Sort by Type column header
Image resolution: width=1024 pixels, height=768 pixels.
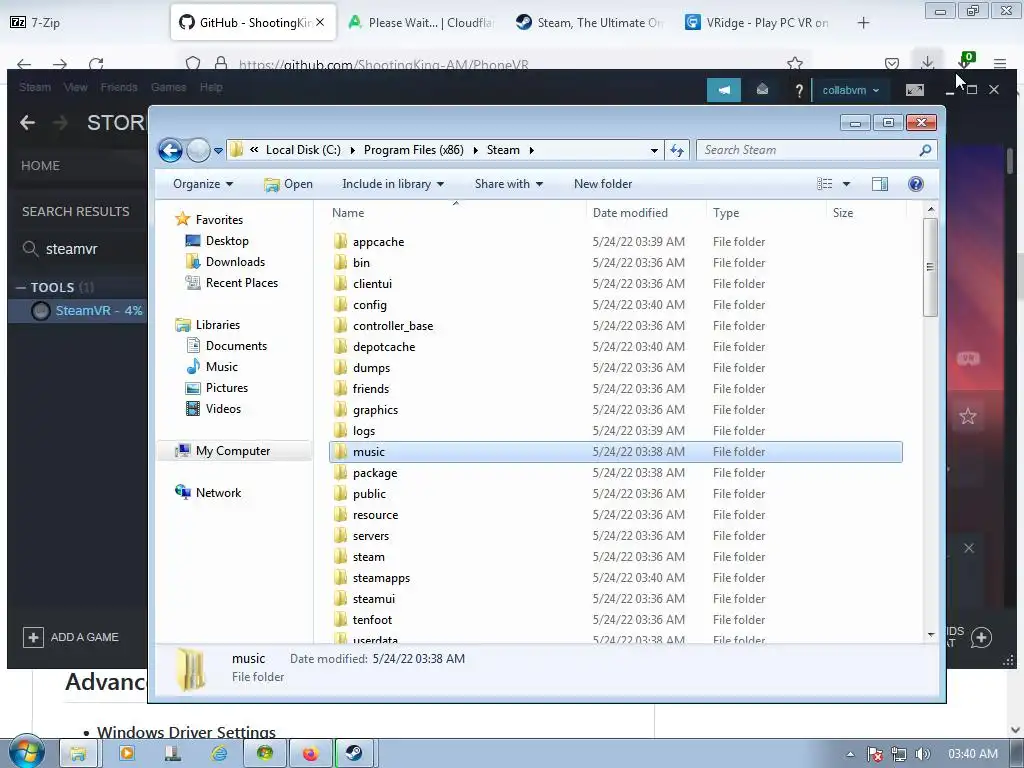coord(726,213)
